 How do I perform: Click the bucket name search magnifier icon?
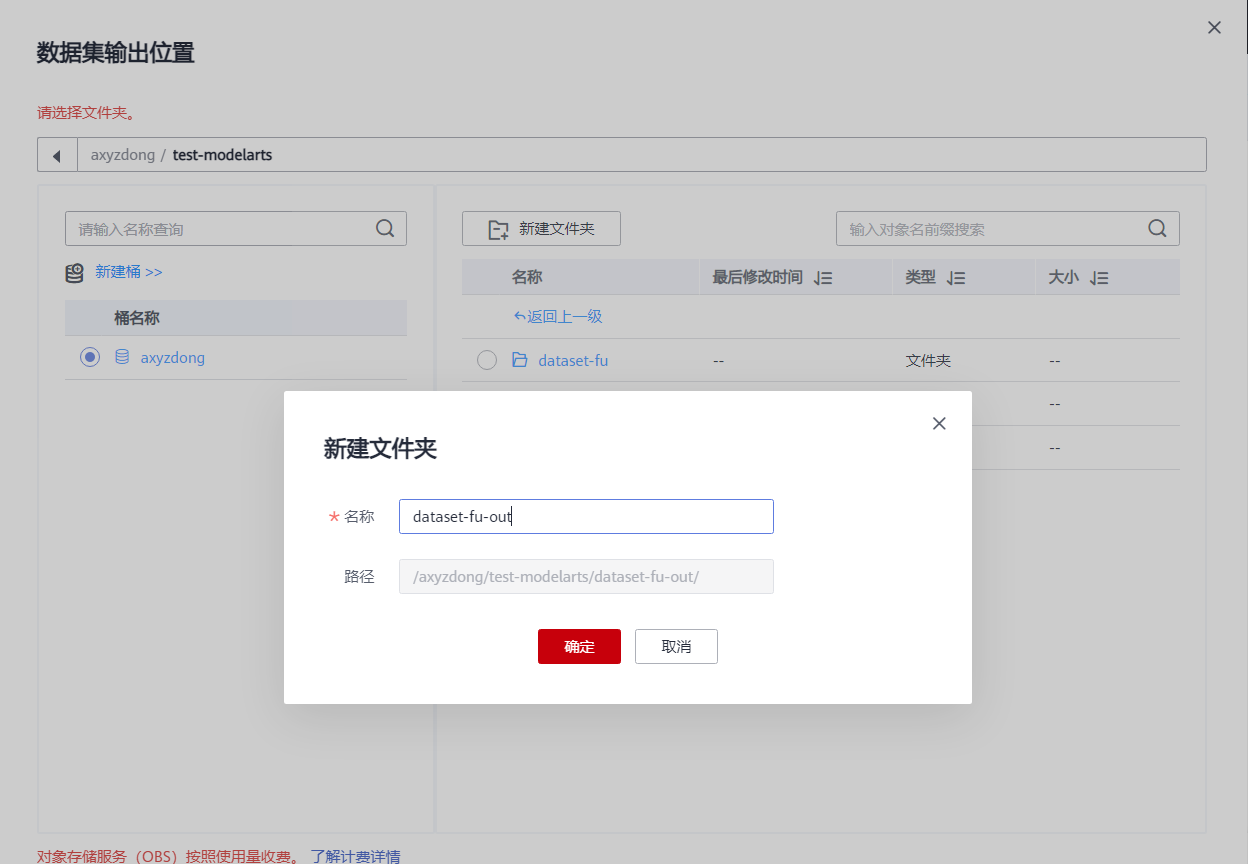coord(385,228)
